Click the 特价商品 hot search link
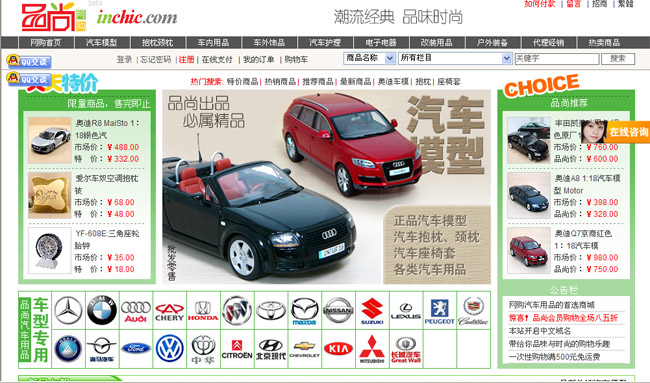650x383 pixels. pyautogui.click(x=243, y=82)
